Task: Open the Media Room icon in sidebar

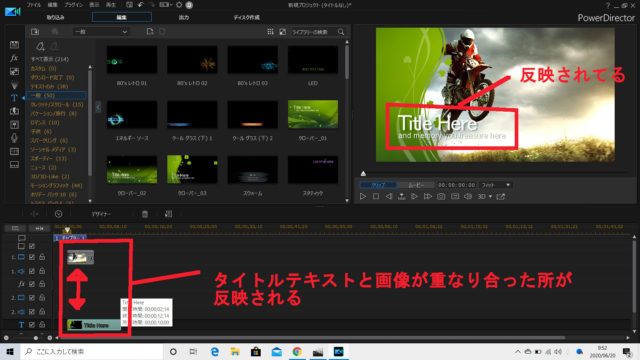Action: point(14,44)
